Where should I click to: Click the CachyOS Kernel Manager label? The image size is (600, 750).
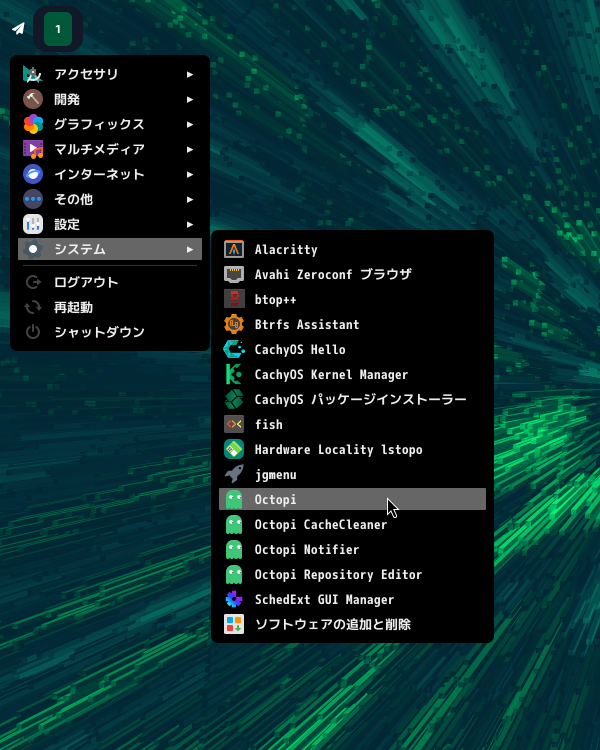click(x=331, y=375)
